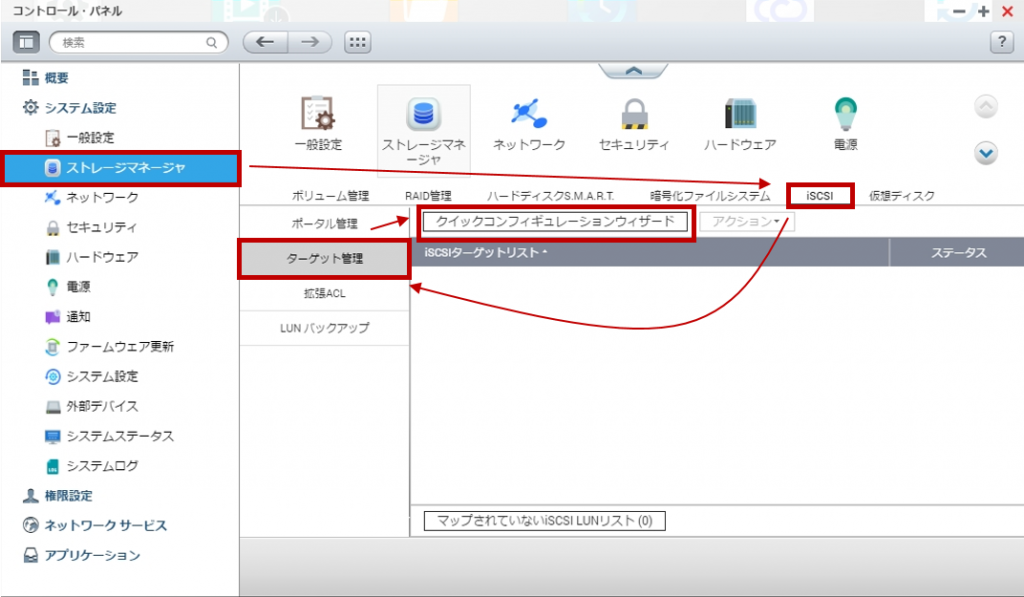
Task: Select 電源 in the sidebar
Action: tap(68, 287)
